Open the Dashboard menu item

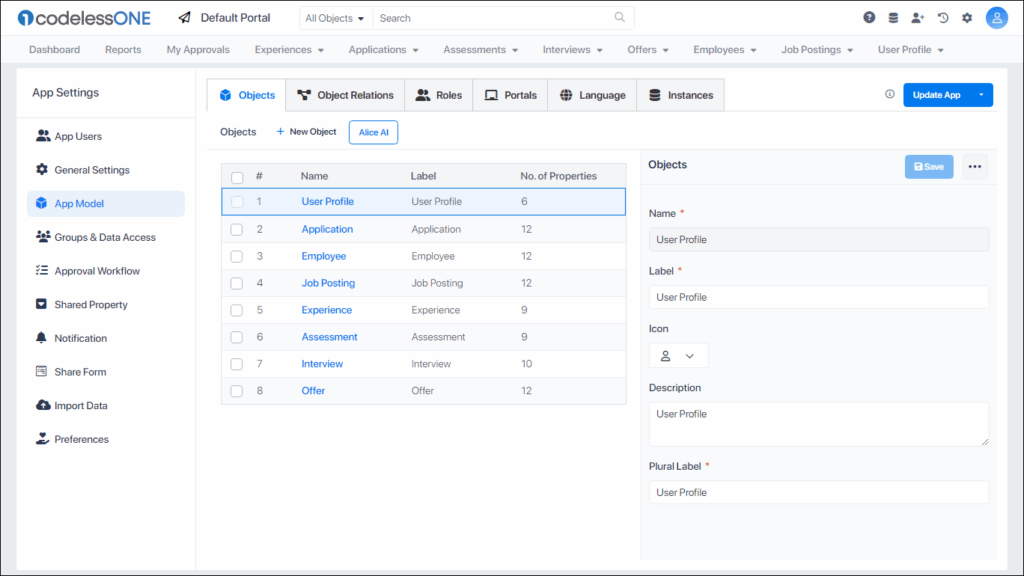click(x=54, y=49)
